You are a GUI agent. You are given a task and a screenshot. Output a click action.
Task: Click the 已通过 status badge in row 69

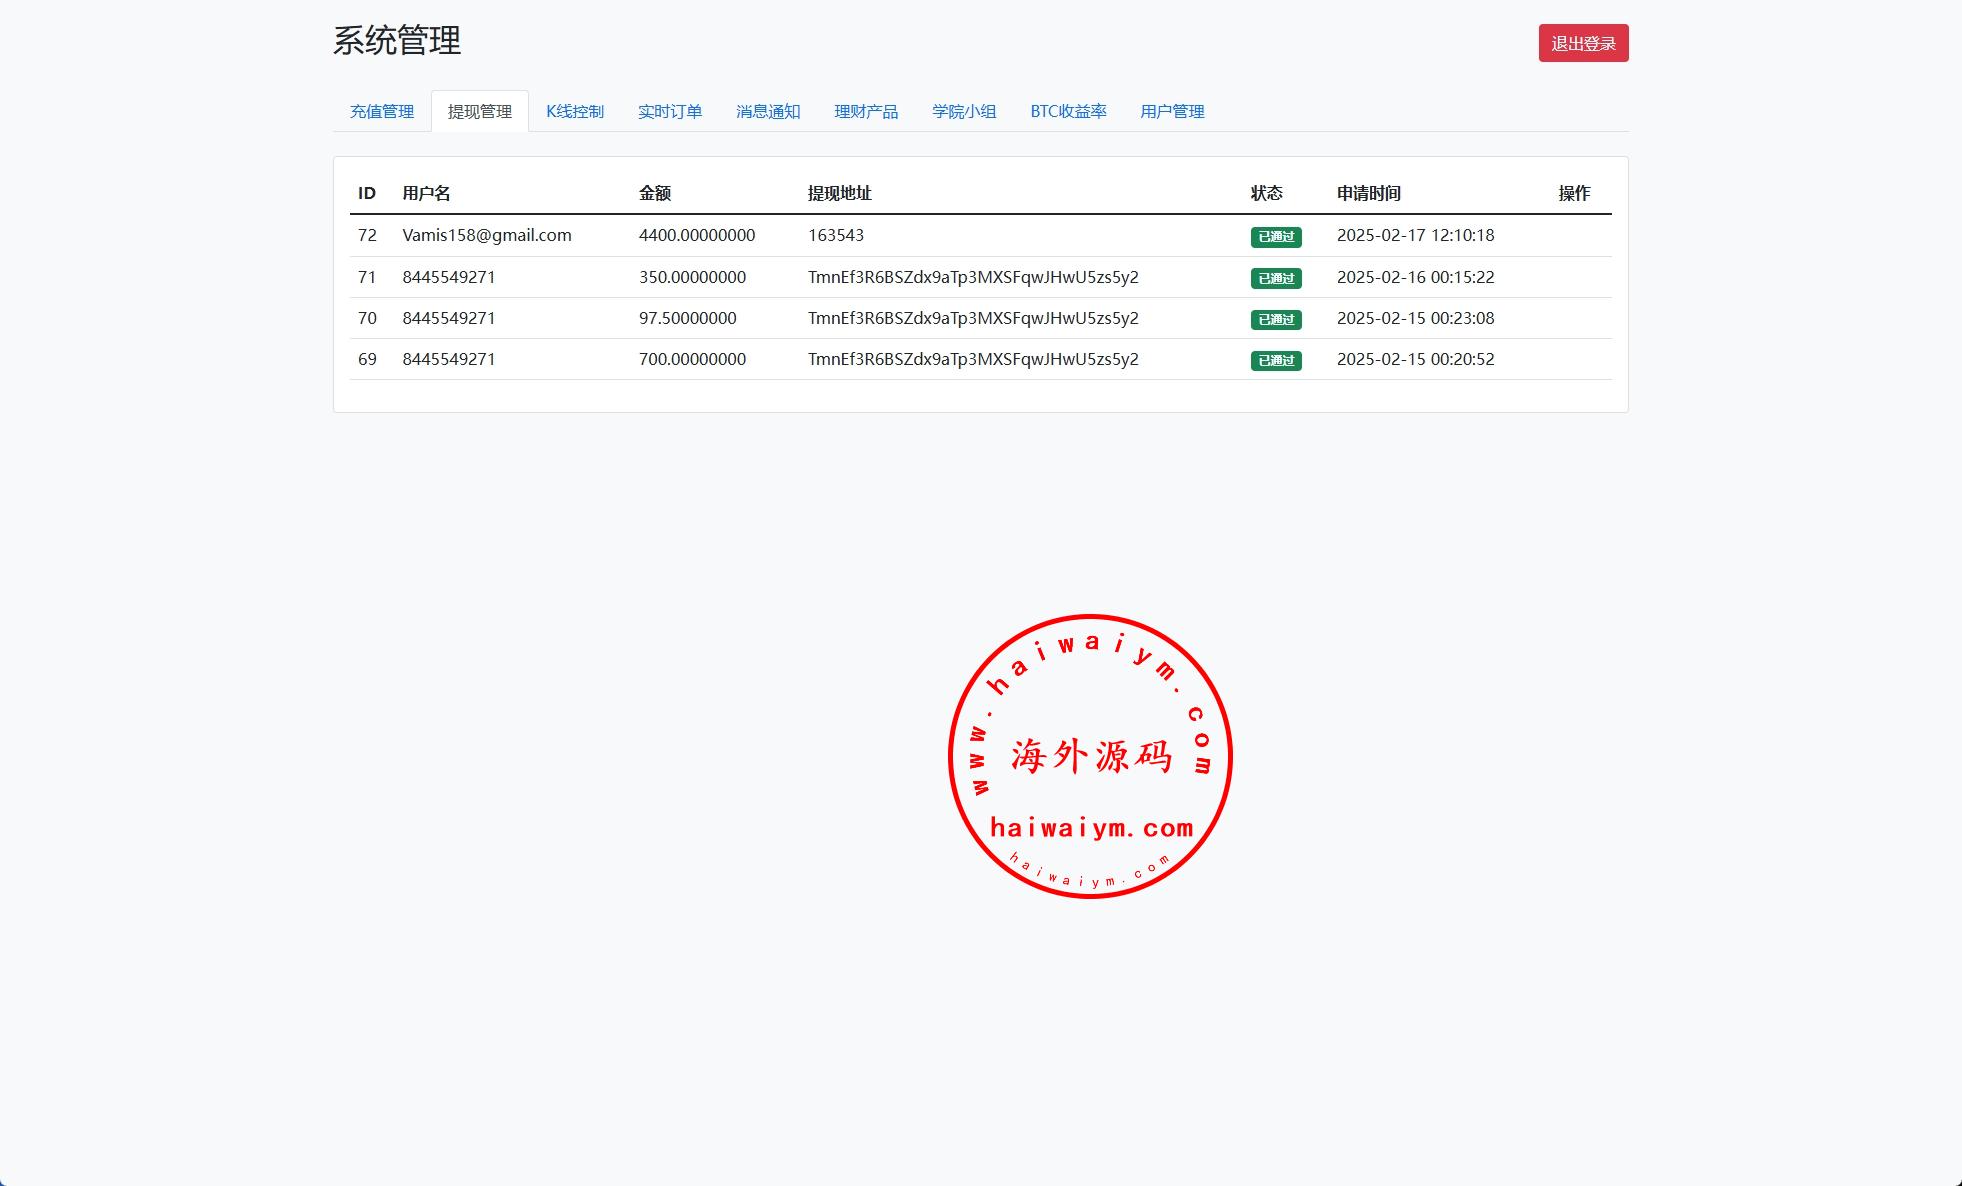pos(1275,360)
